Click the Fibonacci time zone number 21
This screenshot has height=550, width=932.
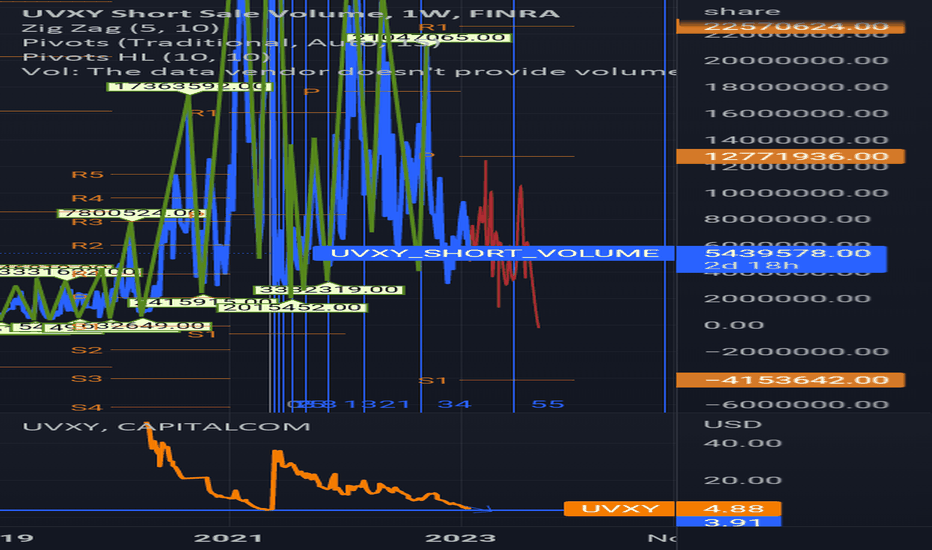tap(393, 404)
